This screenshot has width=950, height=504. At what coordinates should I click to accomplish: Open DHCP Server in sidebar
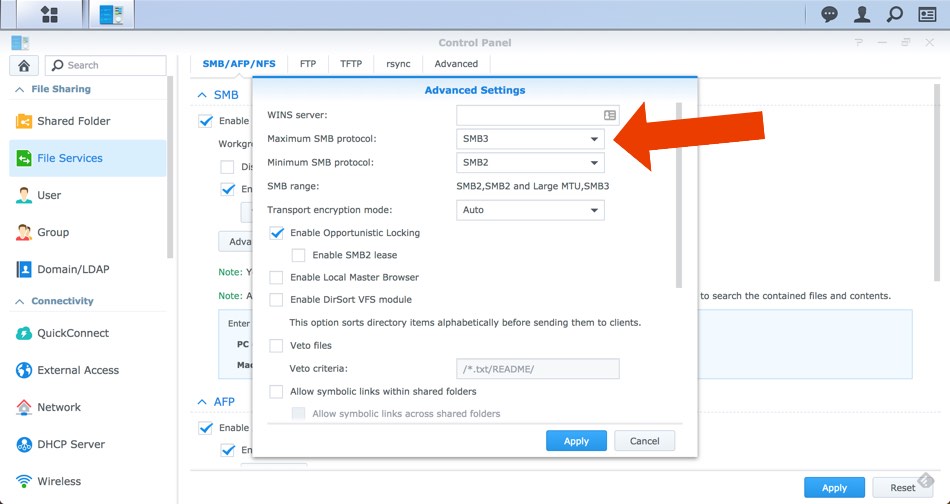(88, 444)
